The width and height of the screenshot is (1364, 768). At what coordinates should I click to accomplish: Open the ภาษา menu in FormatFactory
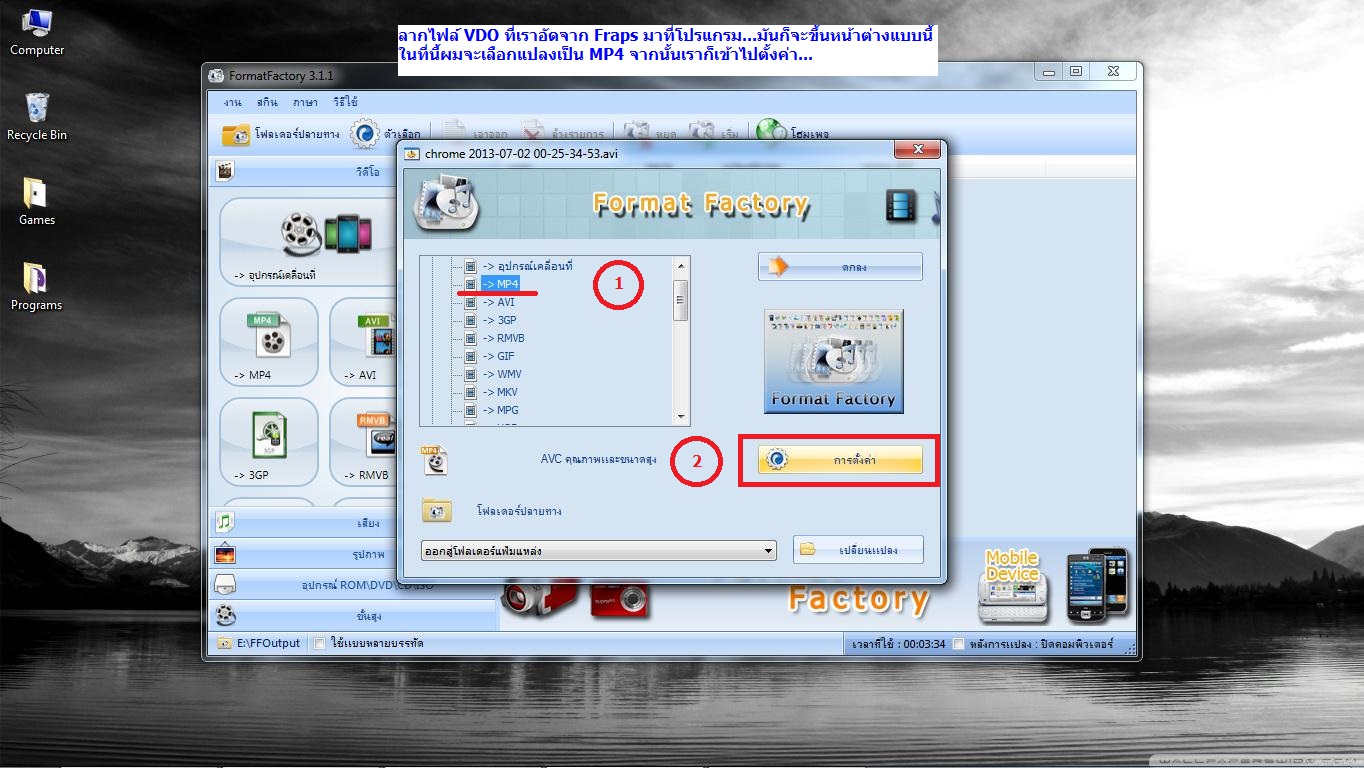[x=305, y=102]
